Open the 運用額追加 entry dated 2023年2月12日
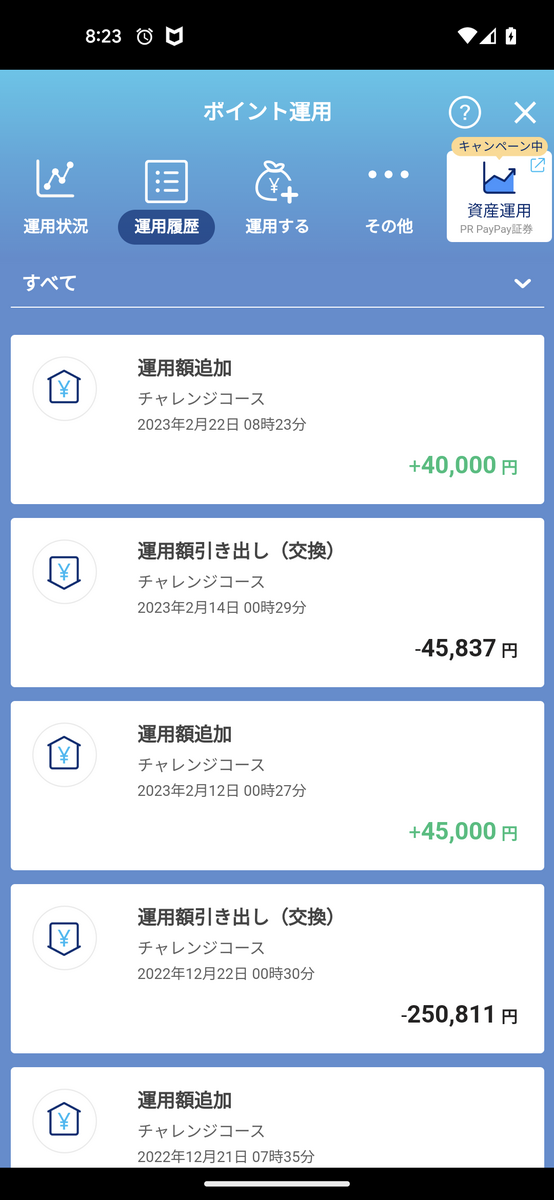Viewport: 554px width, 1200px height. pos(277,785)
